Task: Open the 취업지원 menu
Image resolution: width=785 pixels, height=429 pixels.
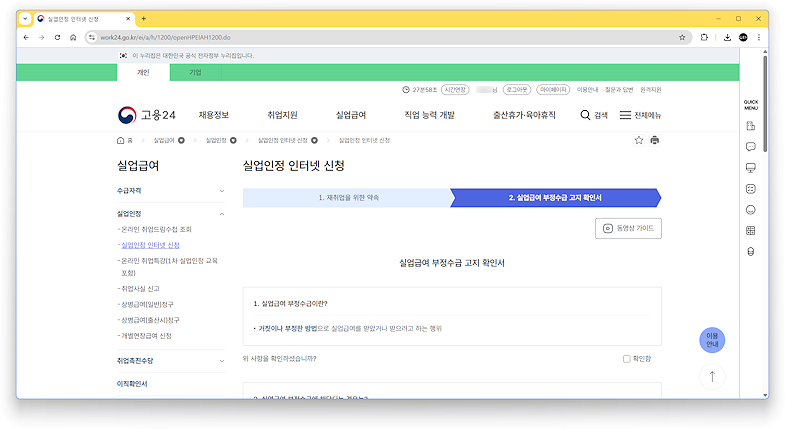Action: coord(282,115)
